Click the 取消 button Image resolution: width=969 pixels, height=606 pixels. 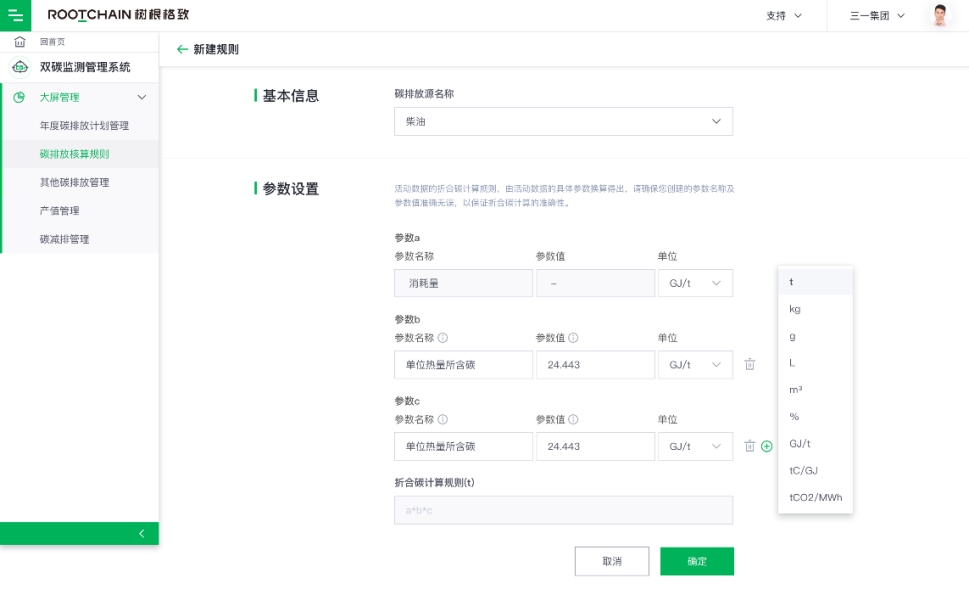click(x=612, y=561)
